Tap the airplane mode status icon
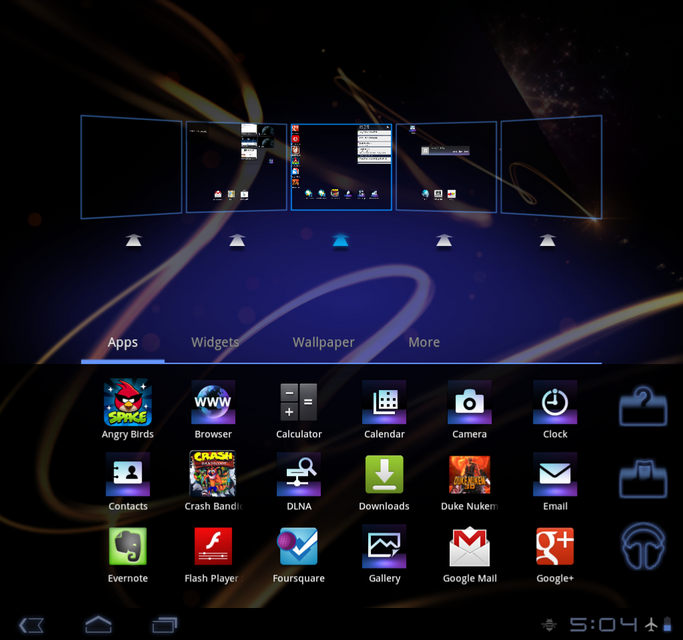 point(651,625)
